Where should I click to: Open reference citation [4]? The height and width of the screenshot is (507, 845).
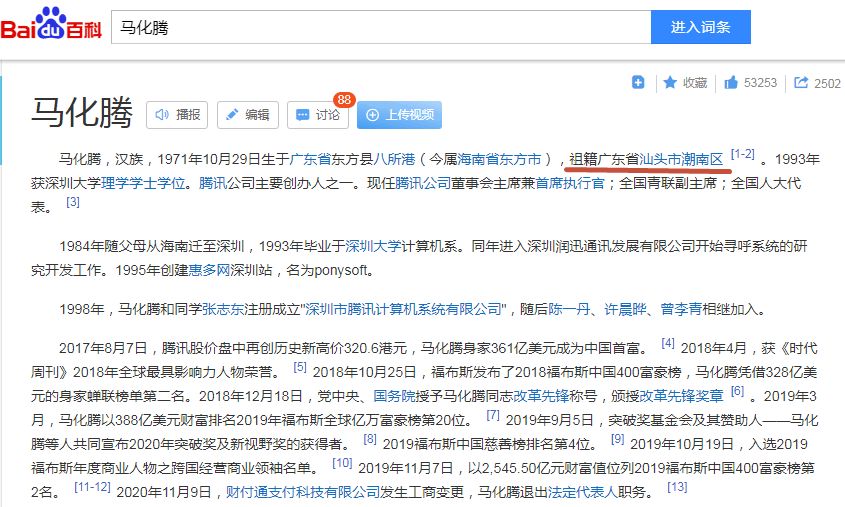point(668,343)
